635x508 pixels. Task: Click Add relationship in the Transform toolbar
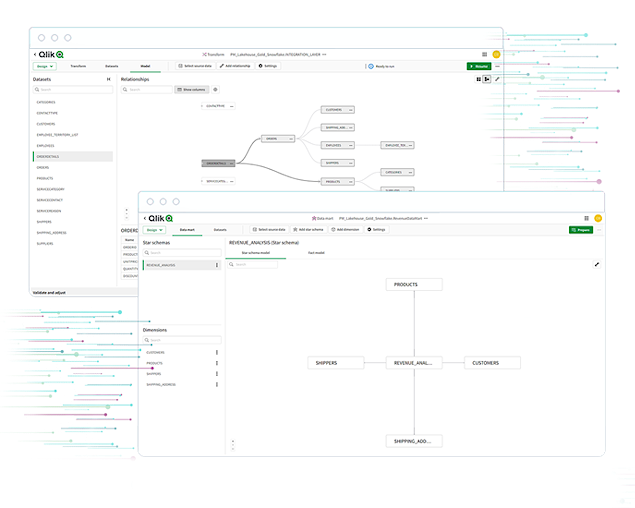click(x=234, y=65)
